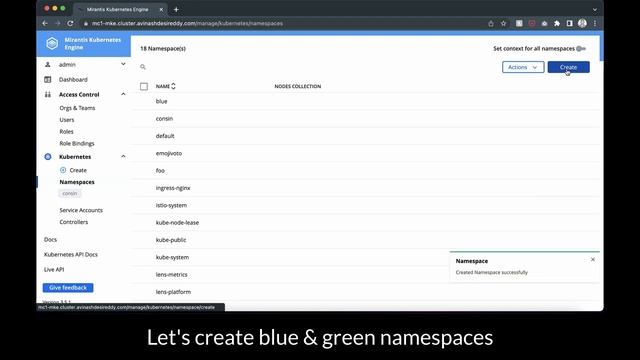Click the plus icon beside Create in sidebar
The height and width of the screenshot is (360, 640).
coord(63,170)
